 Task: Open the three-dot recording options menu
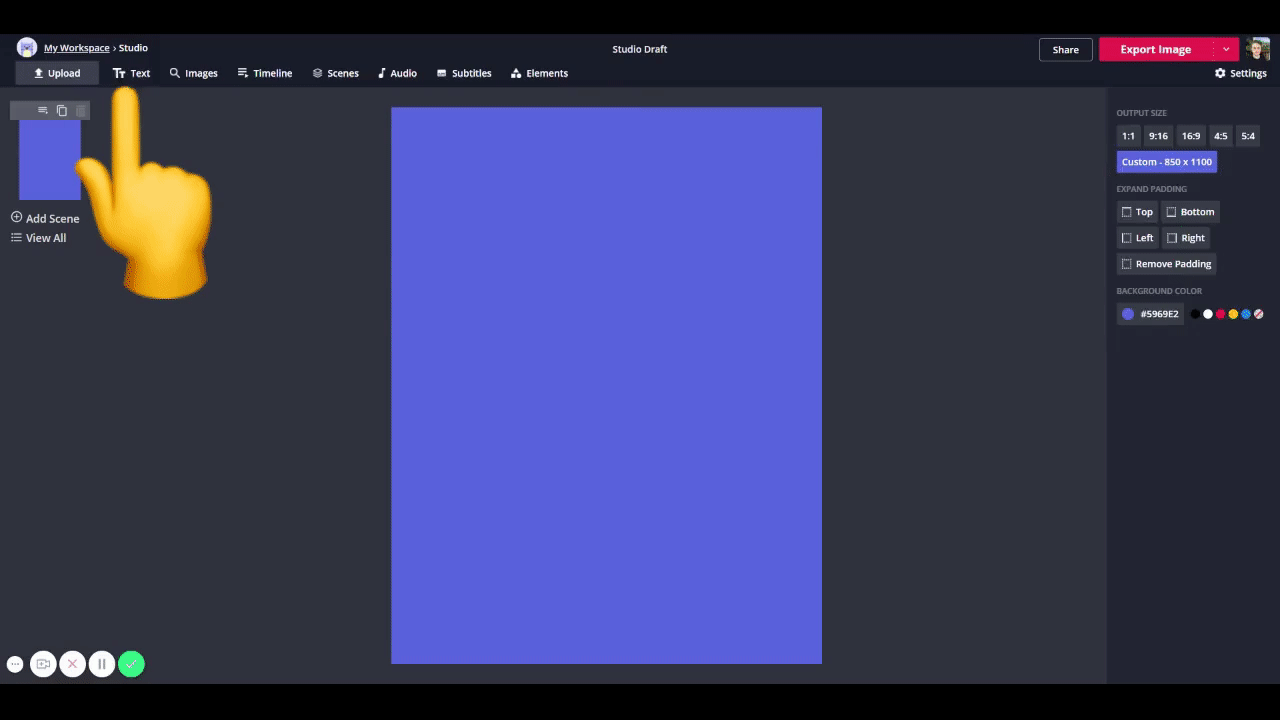[15, 664]
